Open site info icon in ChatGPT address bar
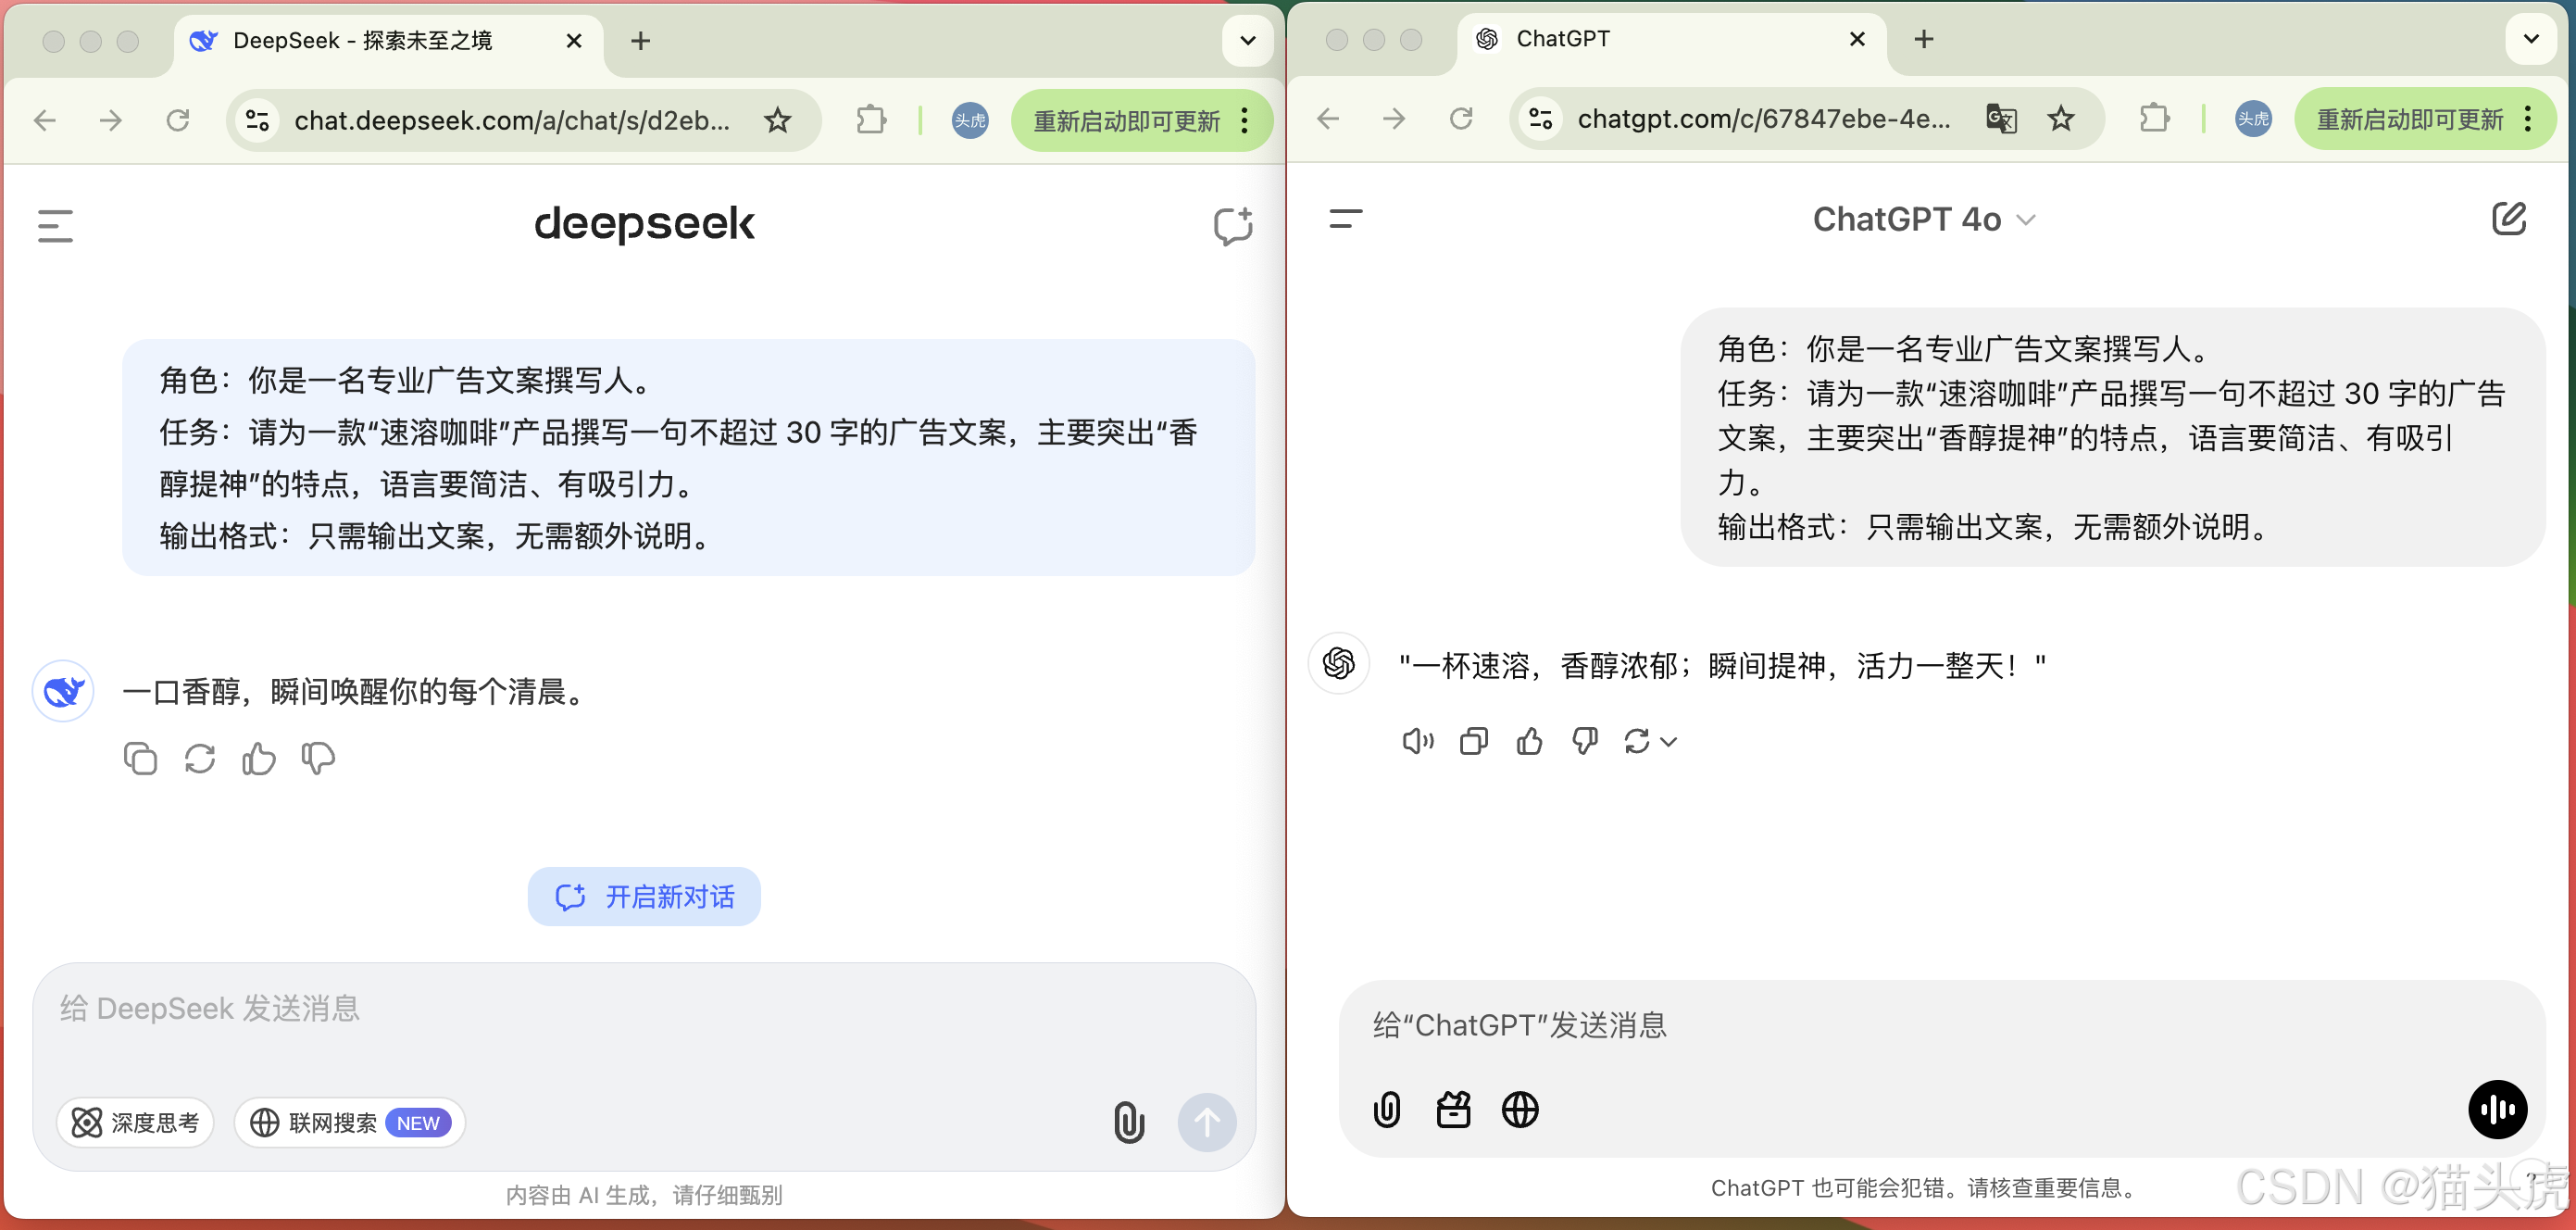2576x1230 pixels. pos(1541,119)
